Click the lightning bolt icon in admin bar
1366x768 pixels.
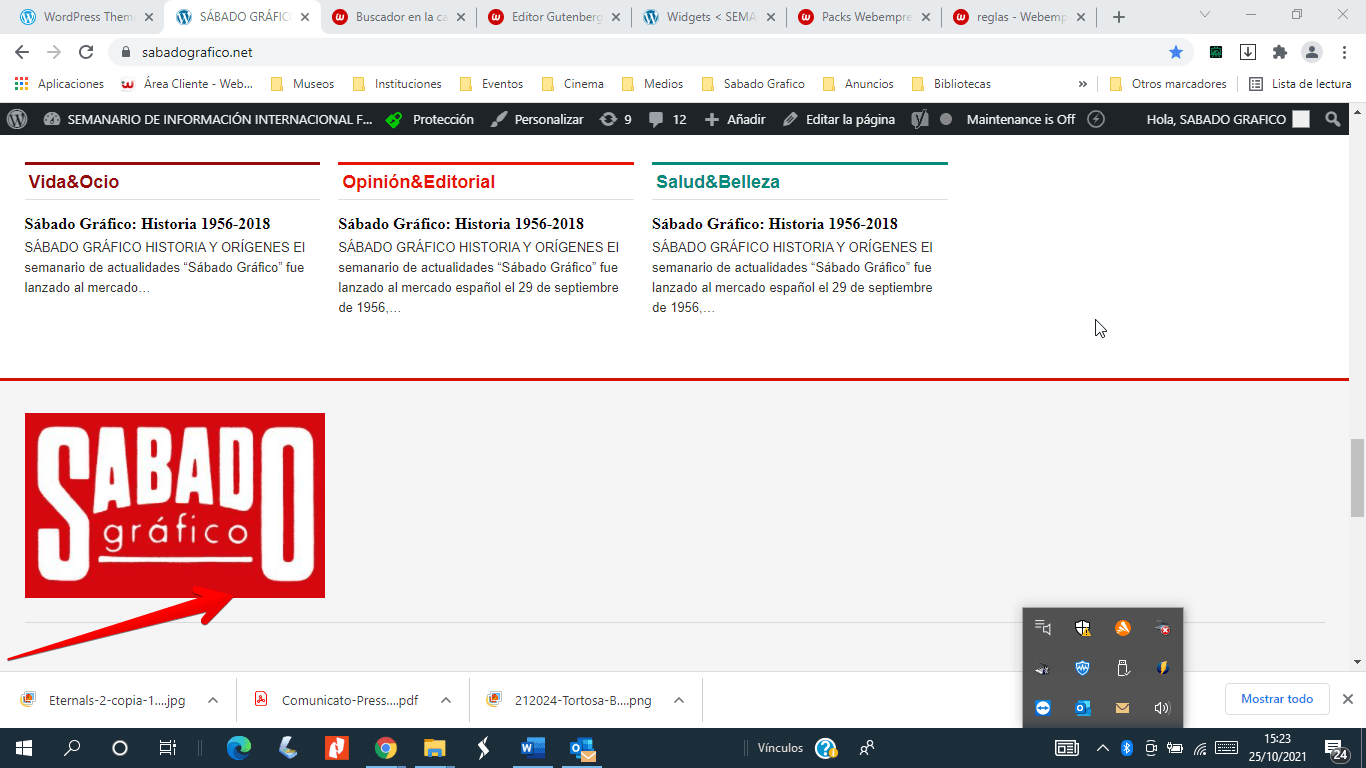tap(1096, 119)
